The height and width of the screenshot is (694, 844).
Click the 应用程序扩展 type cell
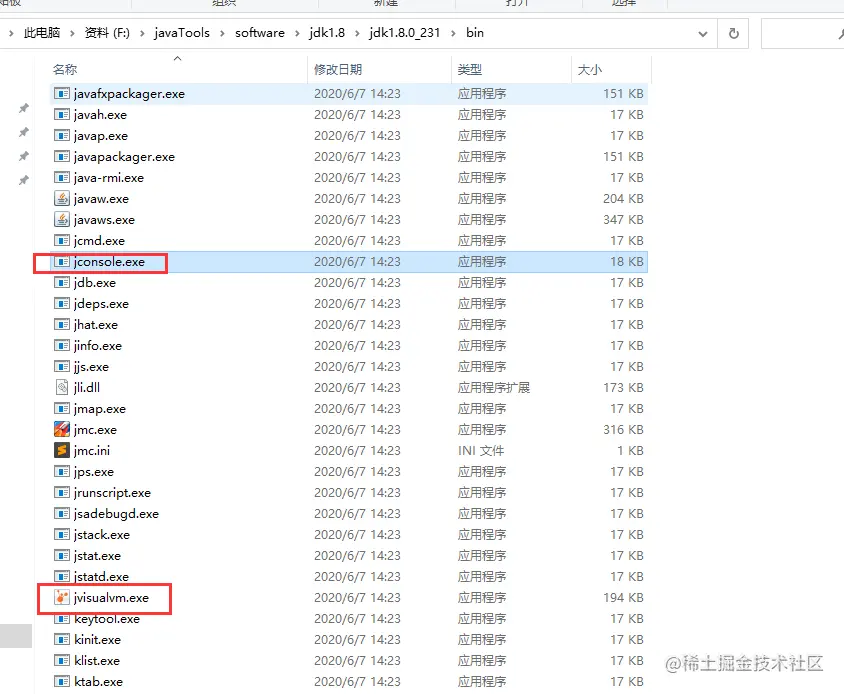point(494,388)
